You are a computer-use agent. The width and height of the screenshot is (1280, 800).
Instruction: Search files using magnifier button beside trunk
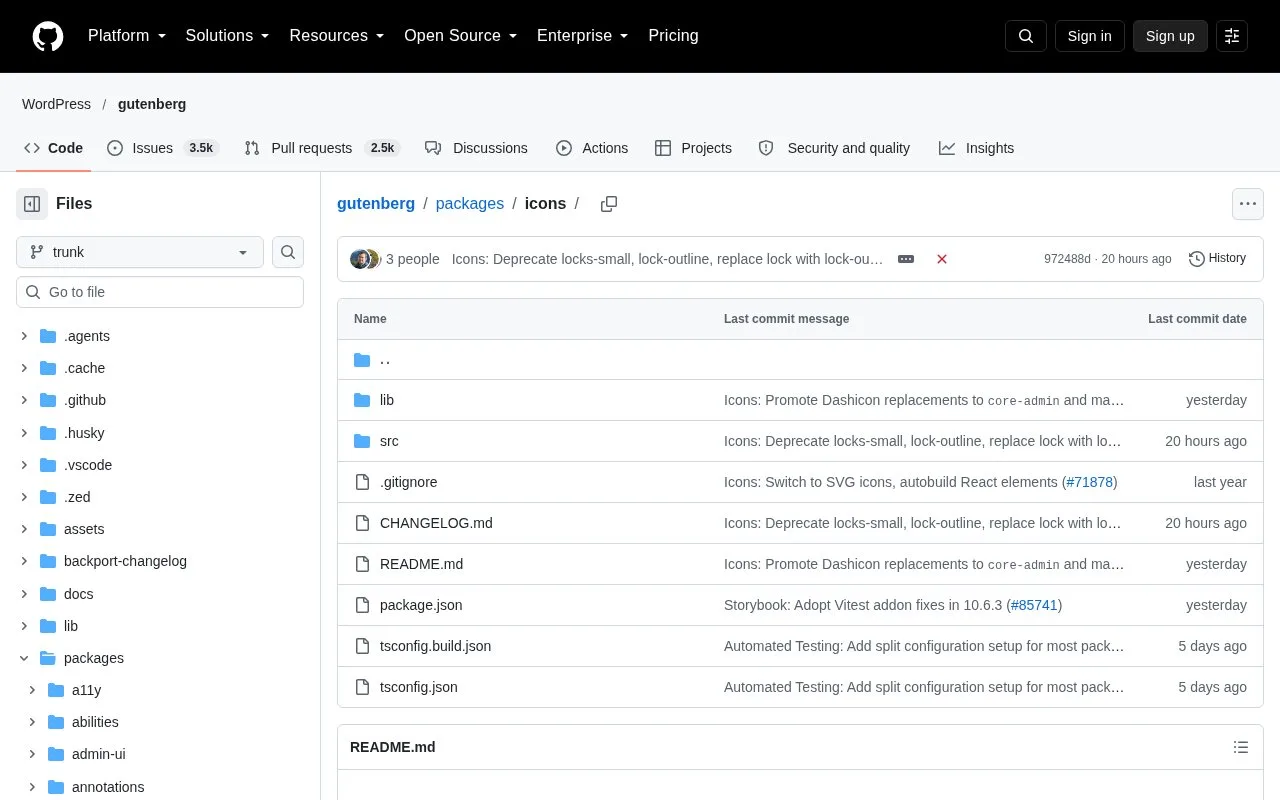click(288, 252)
